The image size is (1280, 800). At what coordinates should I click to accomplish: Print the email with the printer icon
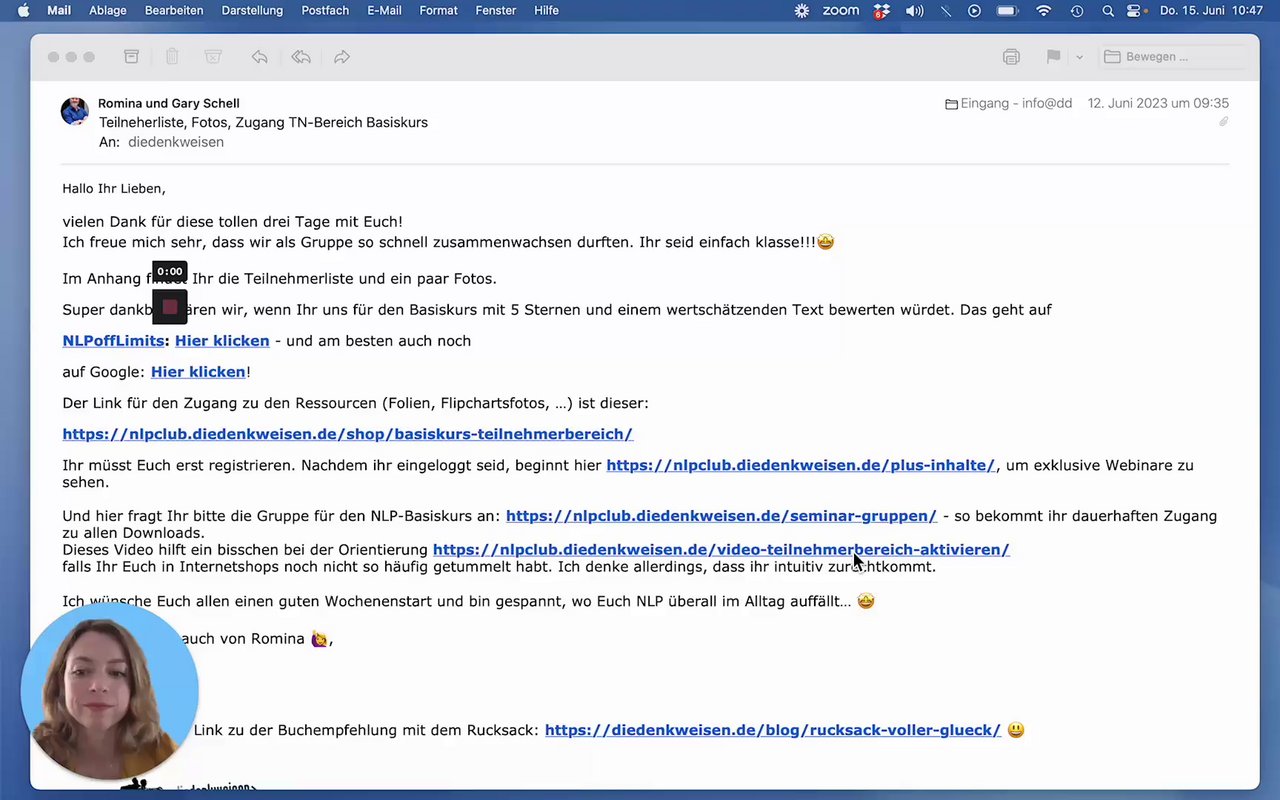click(1011, 57)
